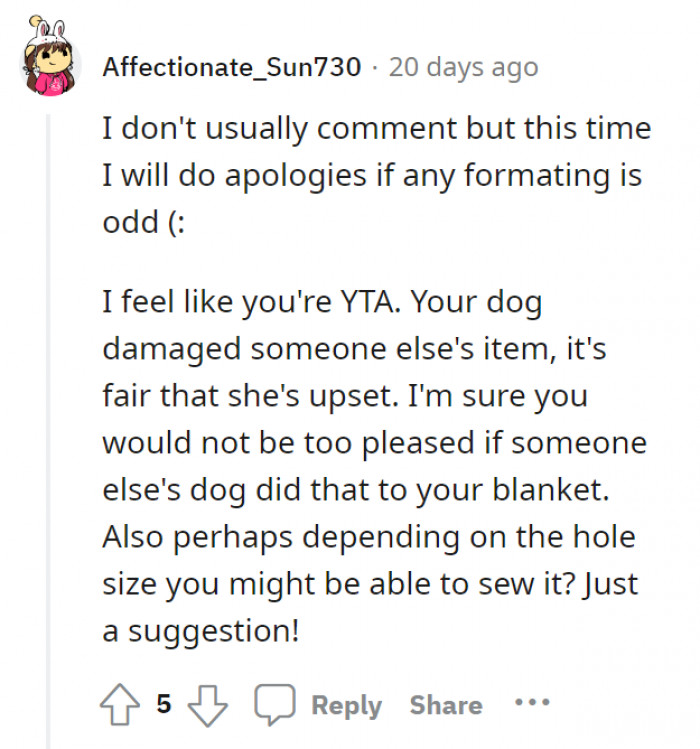
Task: Share this comment via Share button
Action: pyautogui.click(x=445, y=705)
